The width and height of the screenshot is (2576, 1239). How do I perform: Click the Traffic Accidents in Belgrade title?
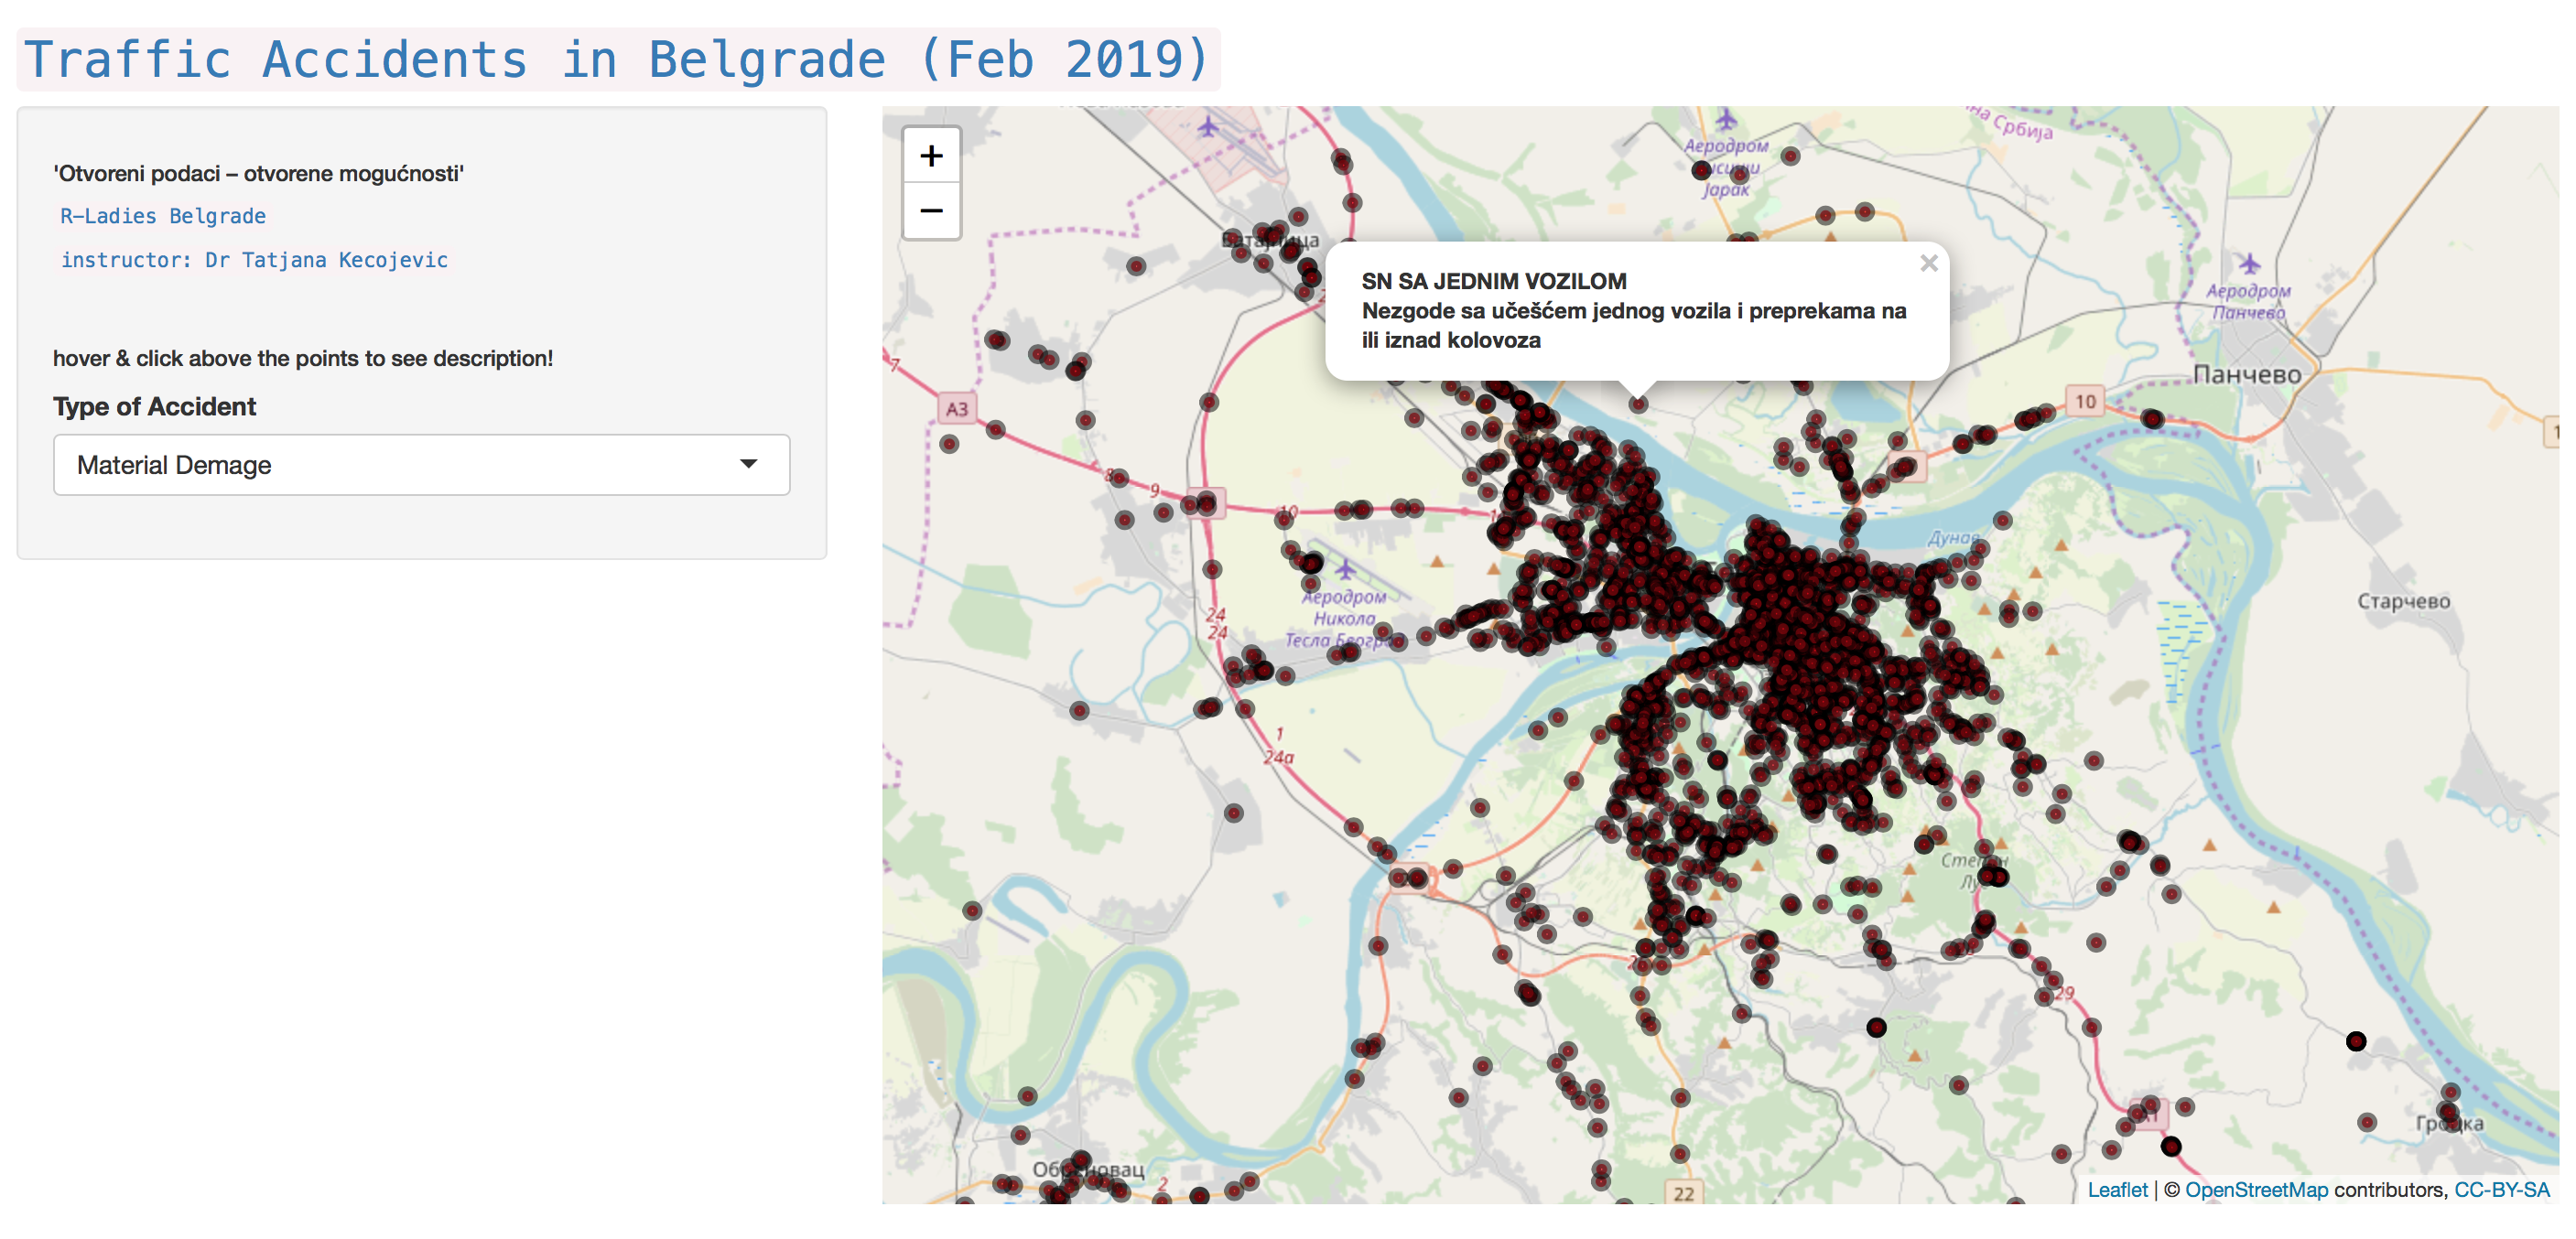click(x=617, y=59)
